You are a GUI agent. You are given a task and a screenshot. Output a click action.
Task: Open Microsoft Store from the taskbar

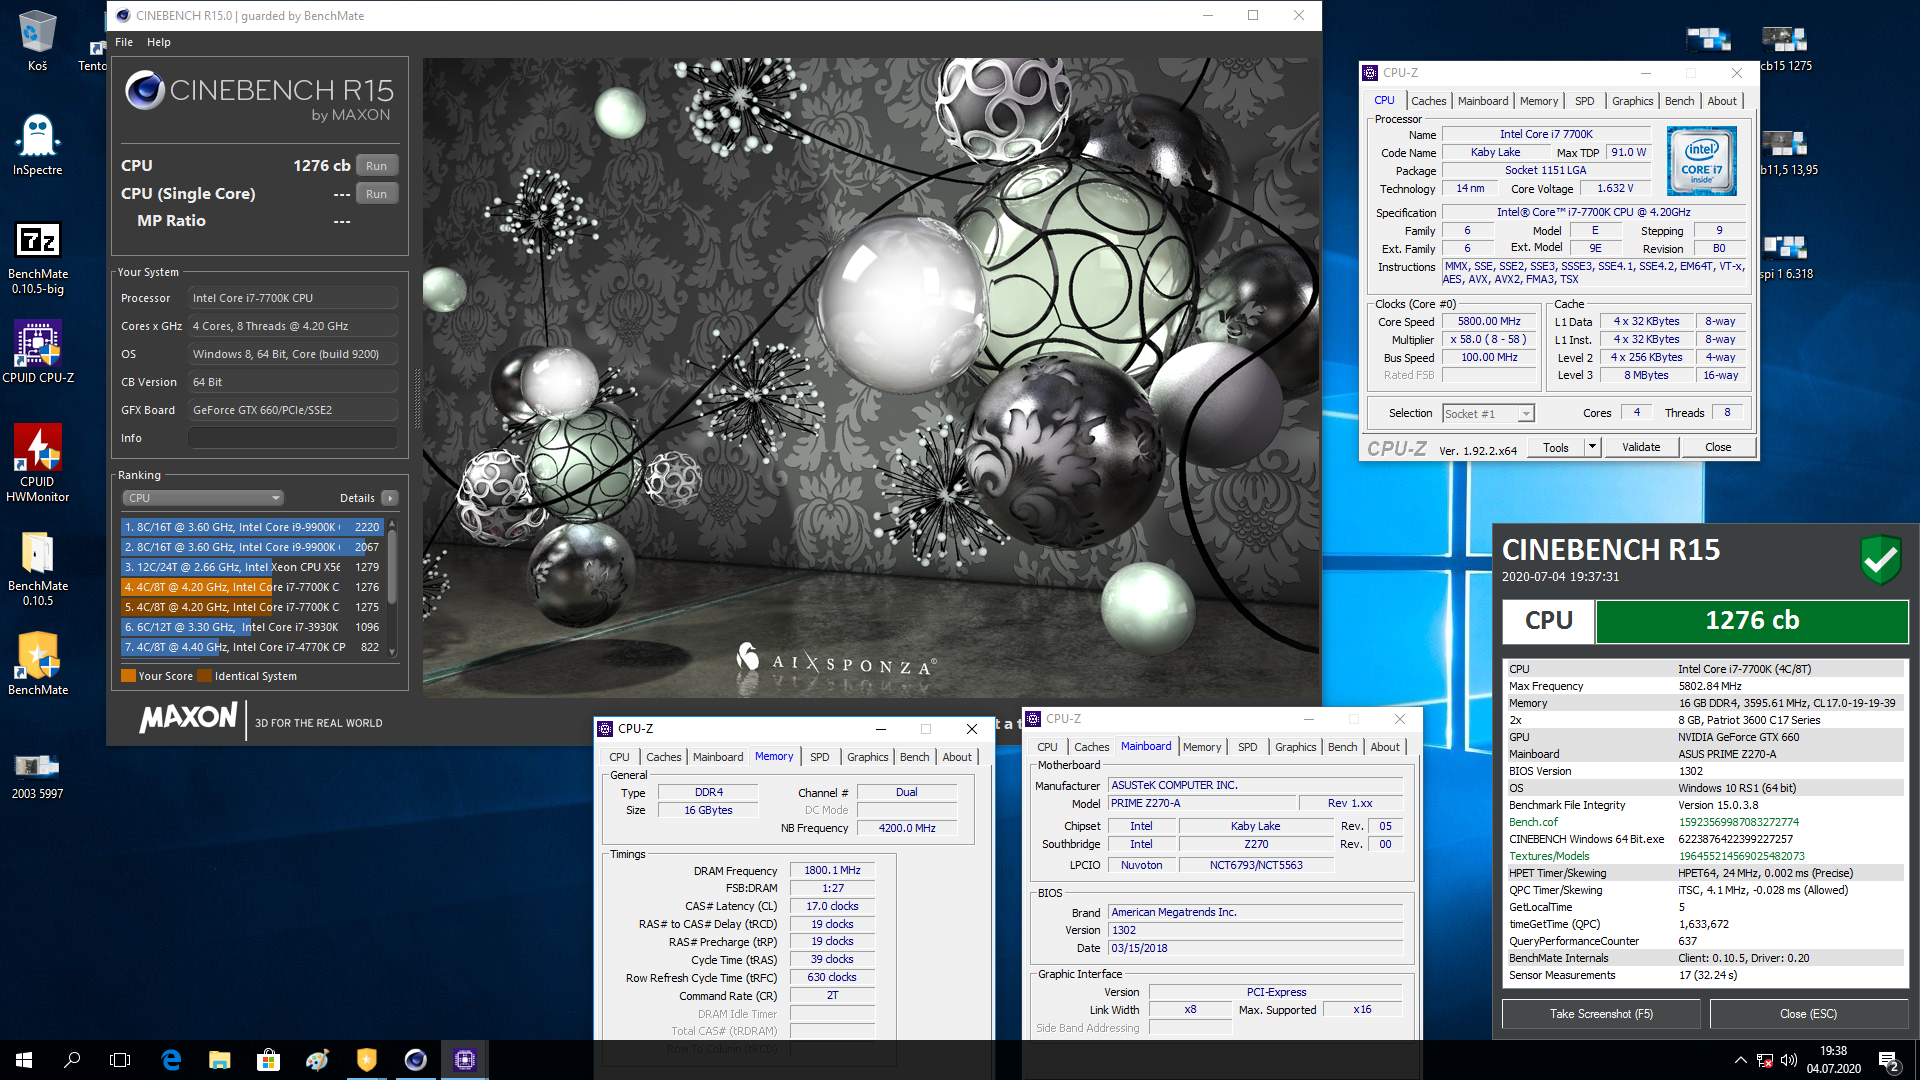click(x=268, y=1060)
